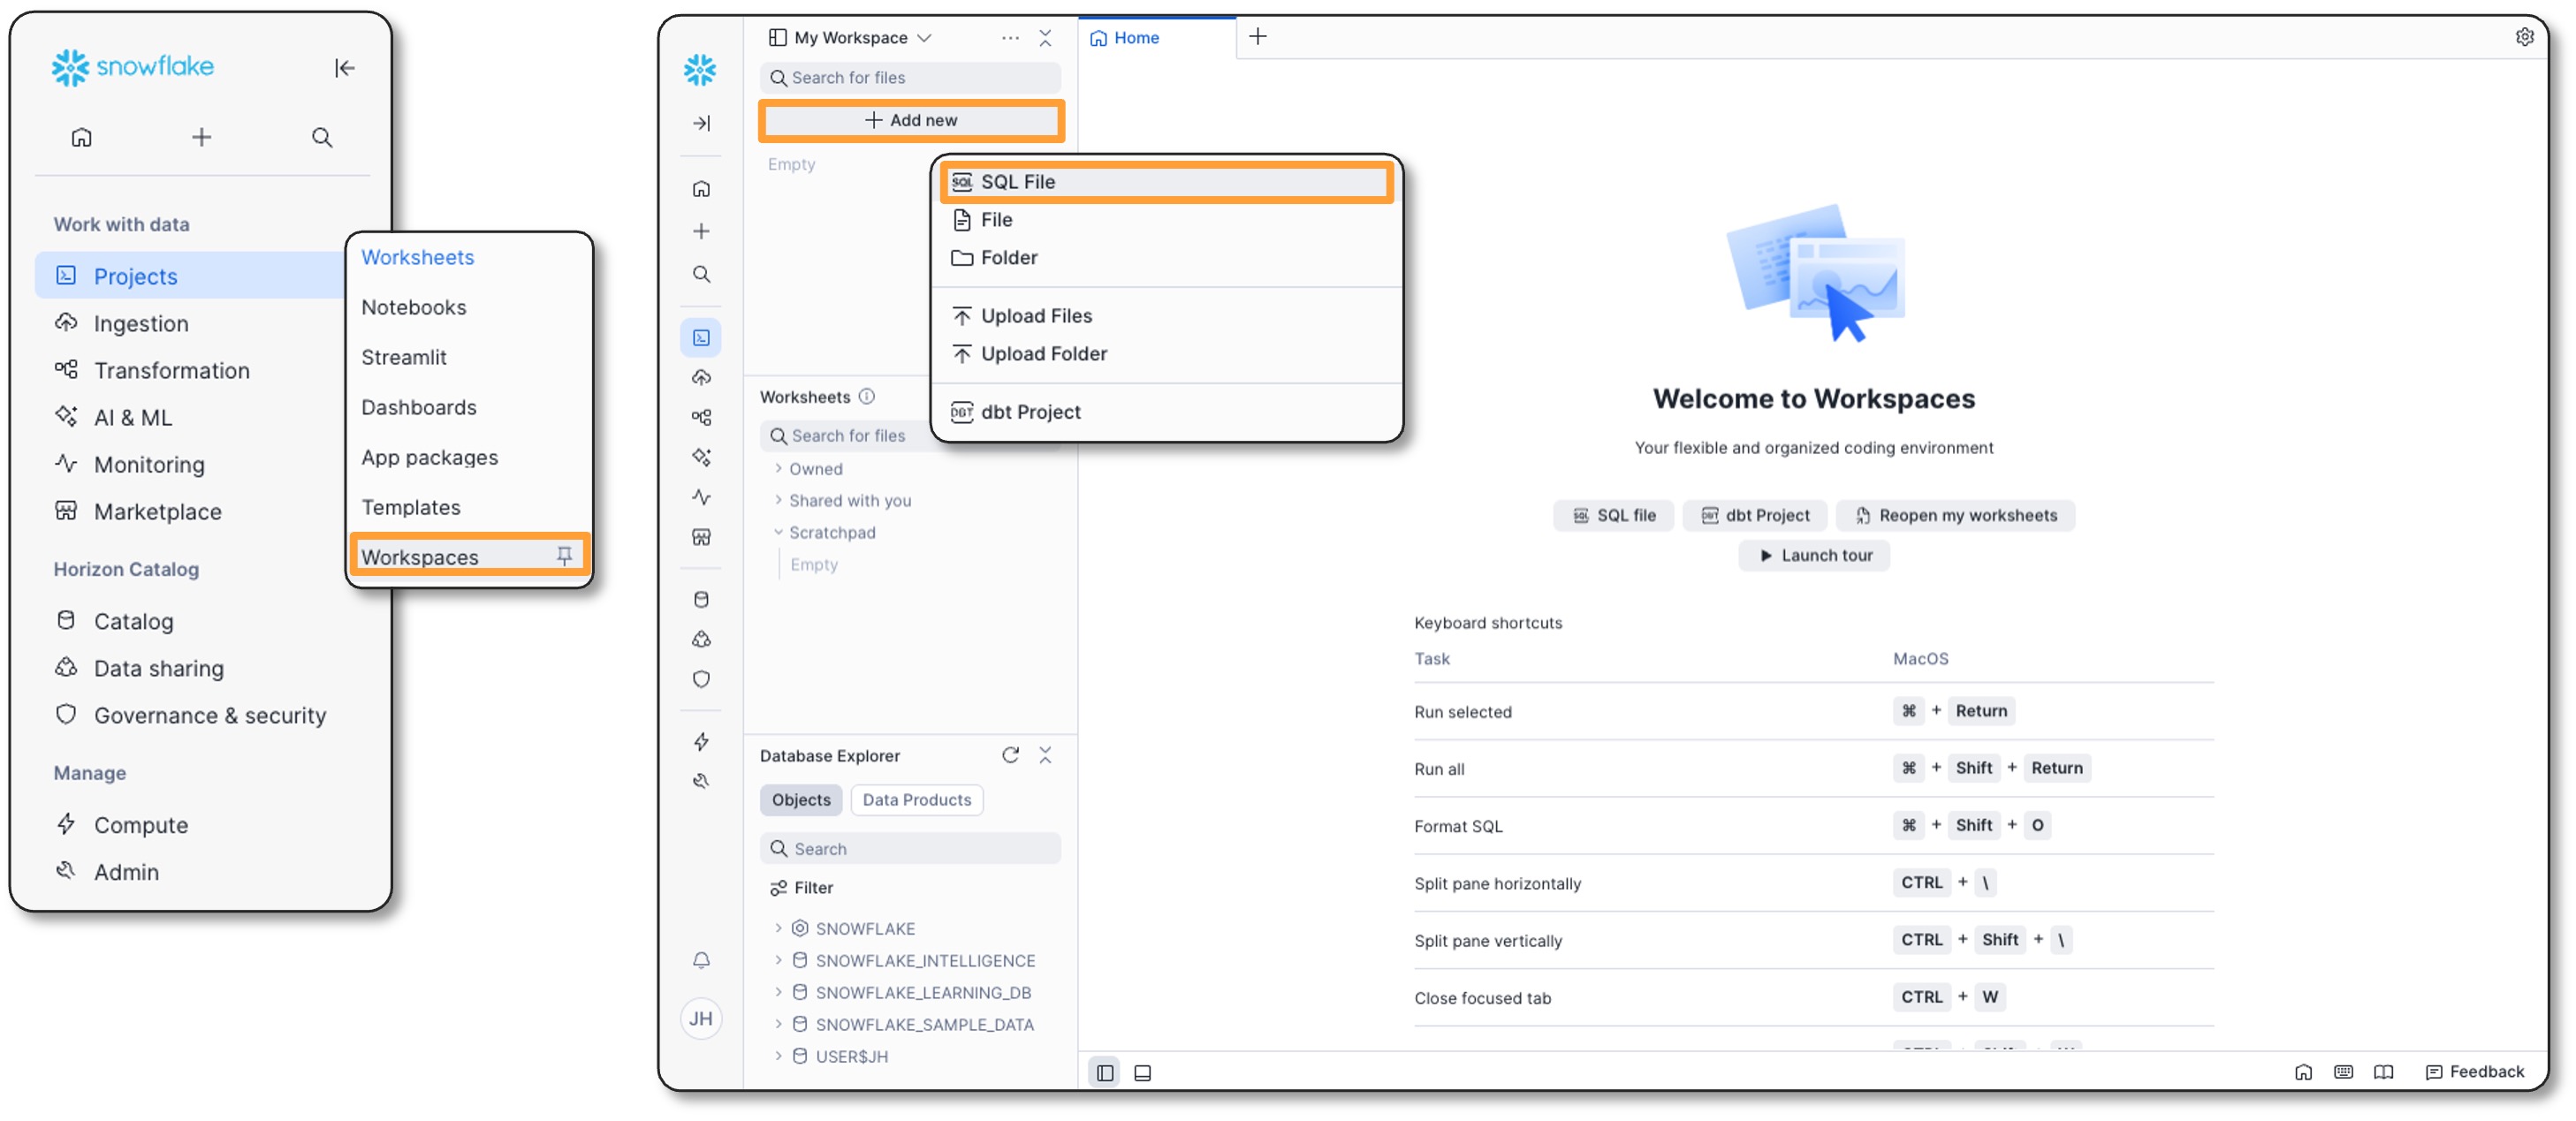Toggle the left side panel icon
This screenshot has height=1121, width=2576.
point(1104,1072)
